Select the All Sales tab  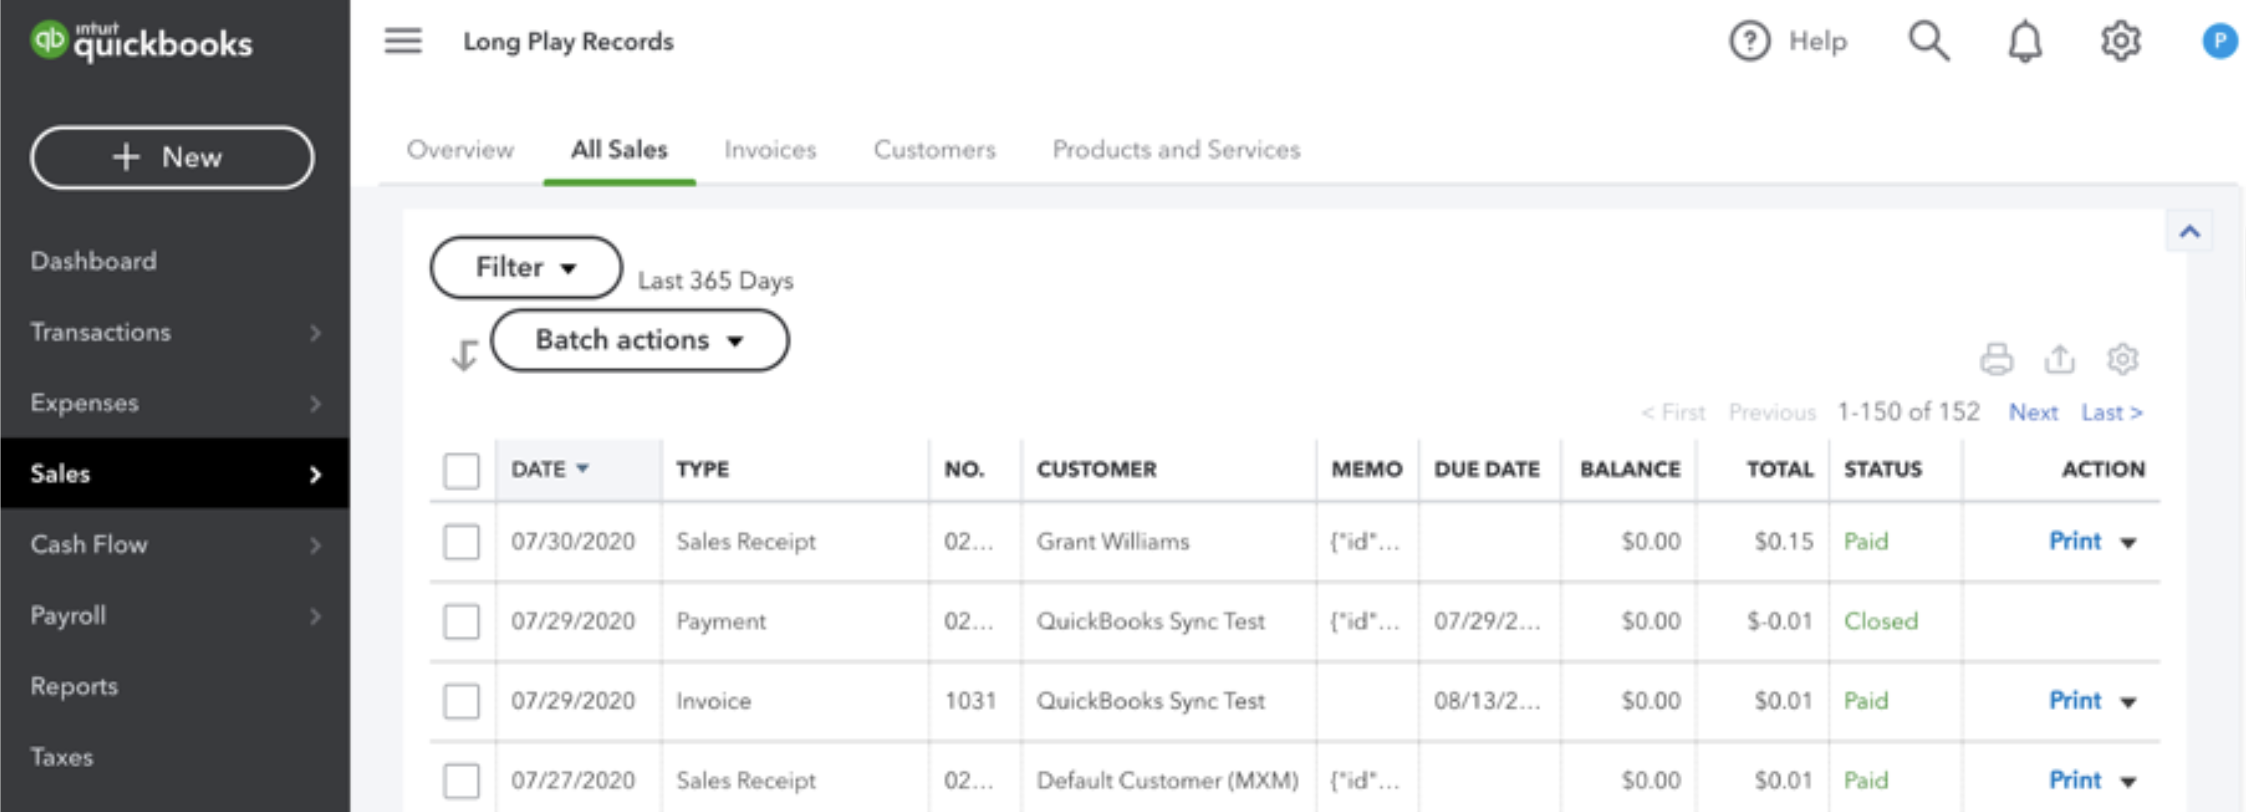pyautogui.click(x=619, y=150)
